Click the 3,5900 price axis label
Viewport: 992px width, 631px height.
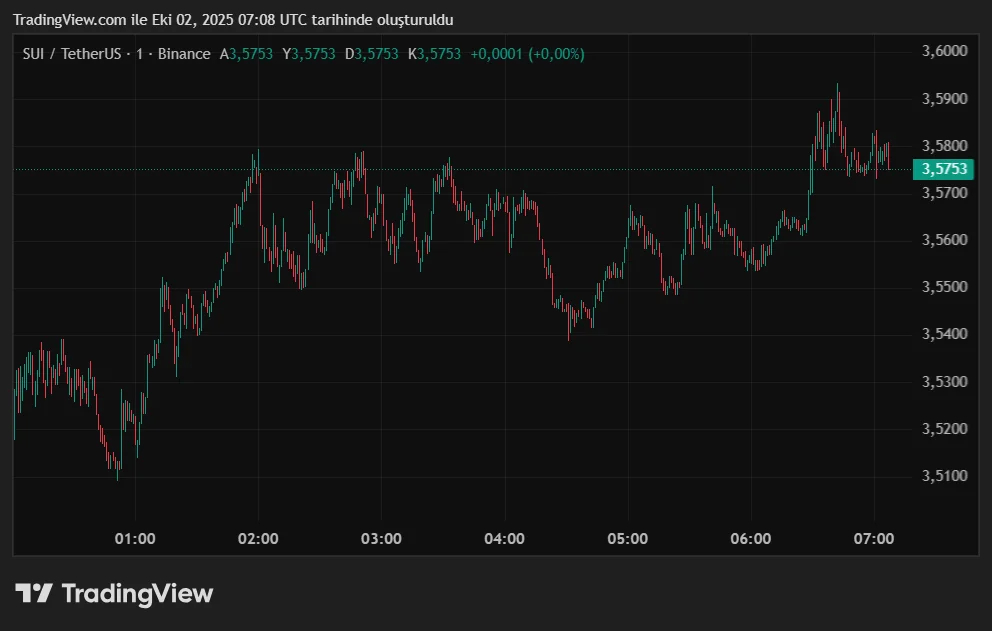(944, 98)
